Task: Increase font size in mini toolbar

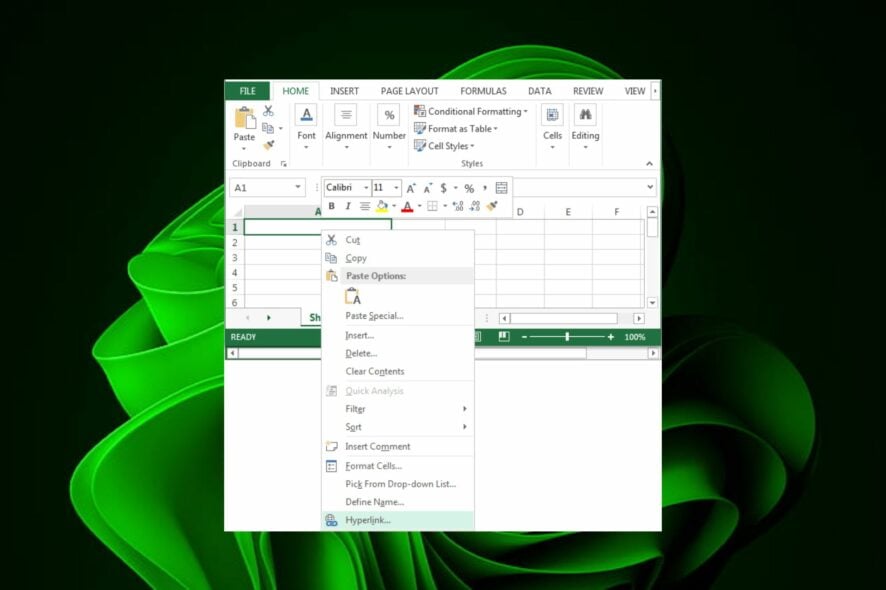Action: click(x=411, y=188)
